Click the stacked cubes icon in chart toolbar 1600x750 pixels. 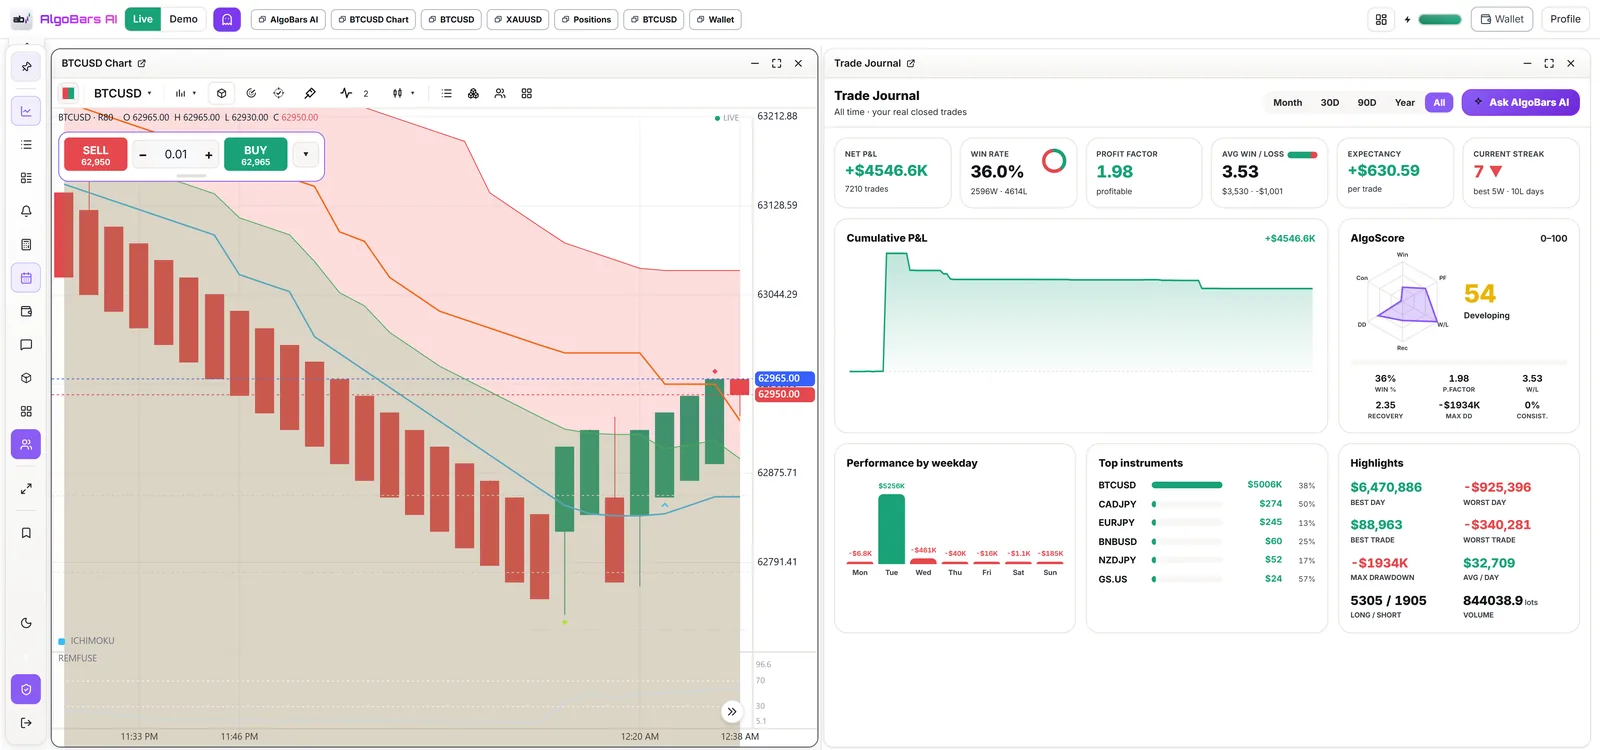[x=473, y=93]
